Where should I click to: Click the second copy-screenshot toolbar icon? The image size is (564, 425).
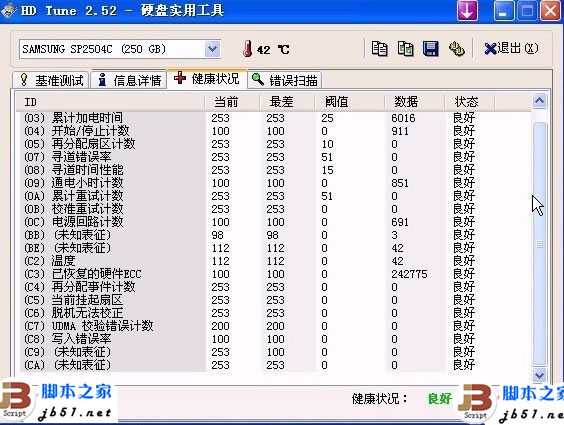405,49
